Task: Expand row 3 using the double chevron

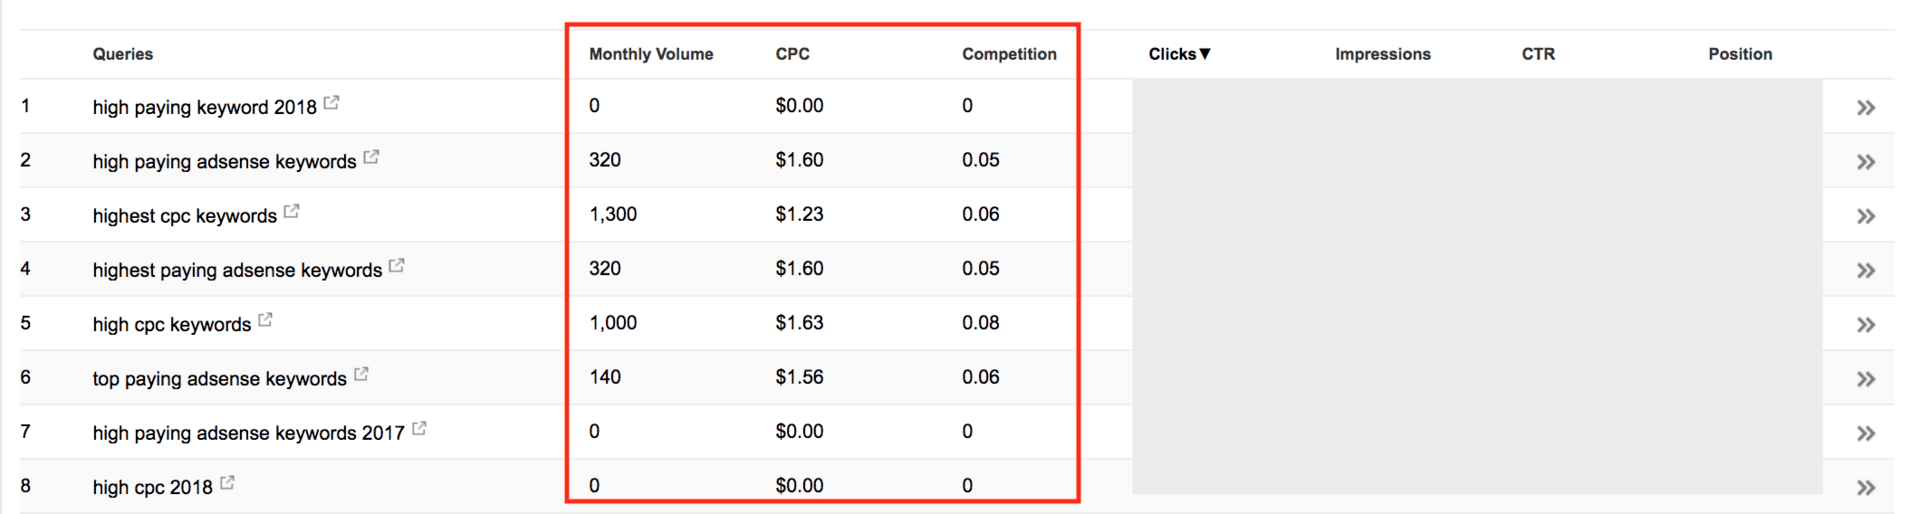Action: pyautogui.click(x=1866, y=216)
